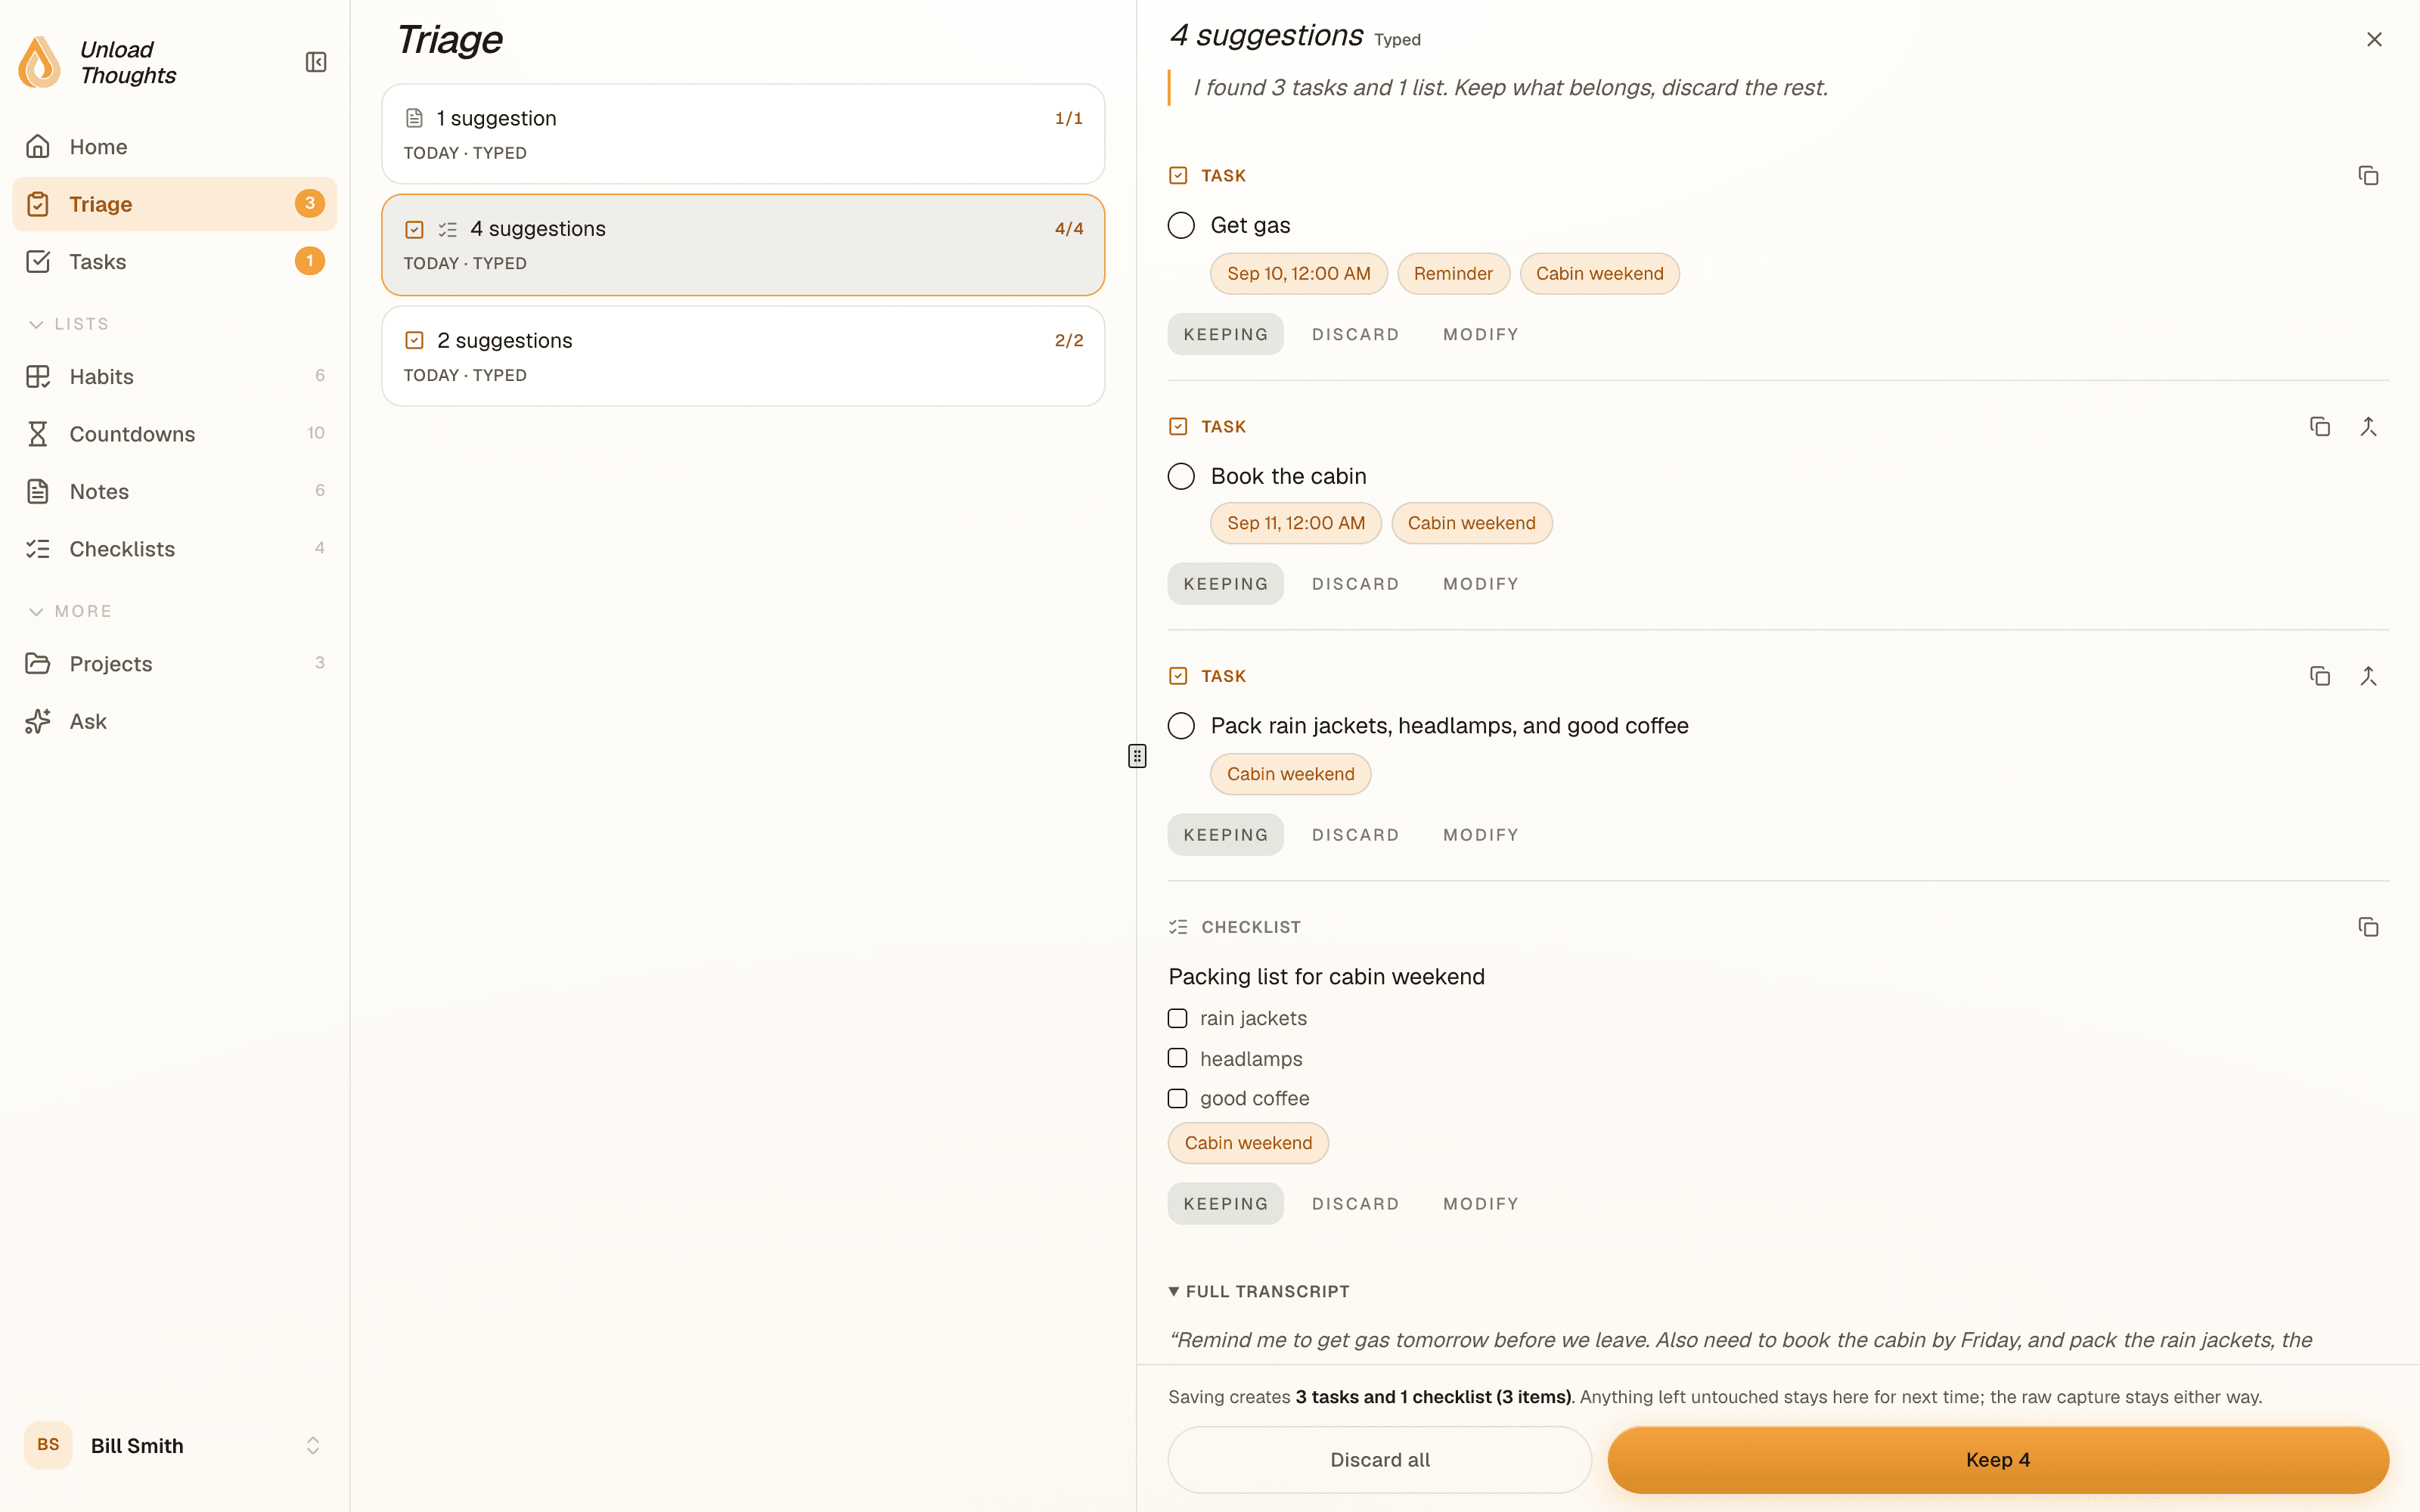The image size is (2420, 1512).
Task: Click the panel resize handle icon
Action: [x=1137, y=756]
